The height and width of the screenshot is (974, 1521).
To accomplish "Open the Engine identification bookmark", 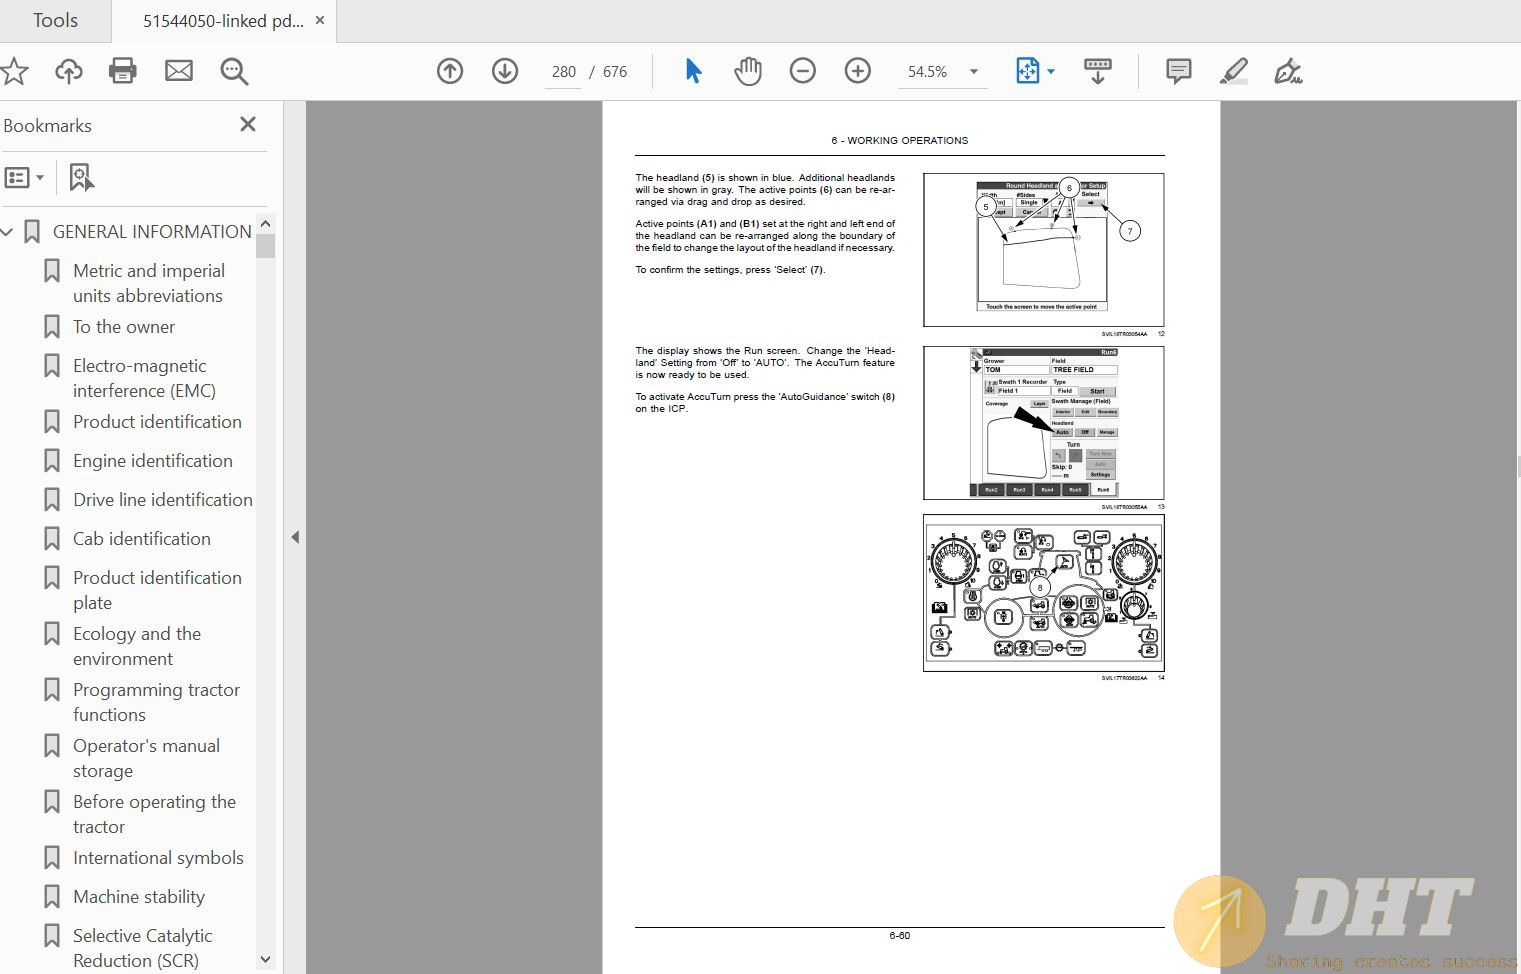I will (x=152, y=461).
